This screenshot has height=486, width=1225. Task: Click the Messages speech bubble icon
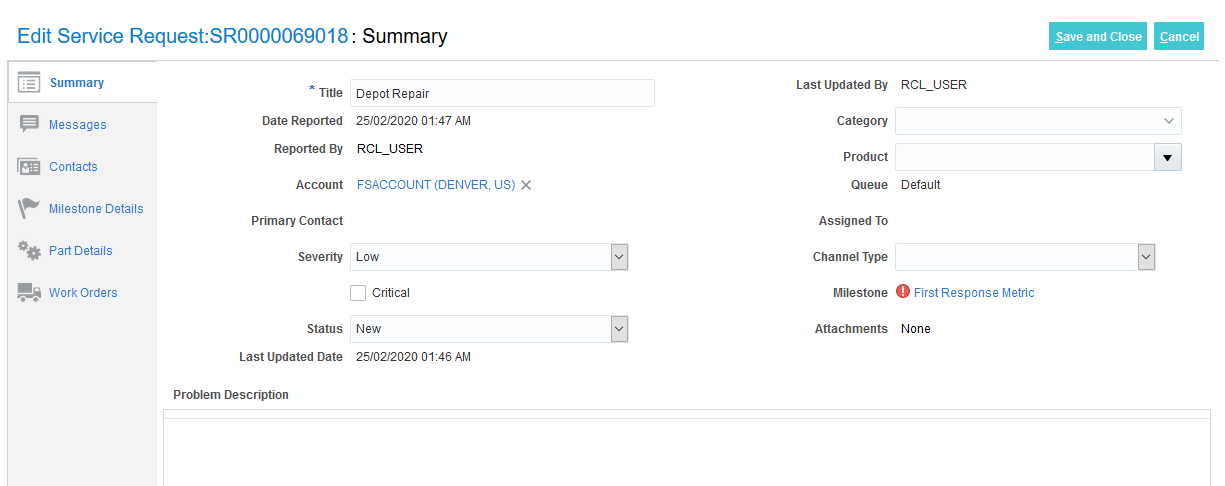(29, 124)
